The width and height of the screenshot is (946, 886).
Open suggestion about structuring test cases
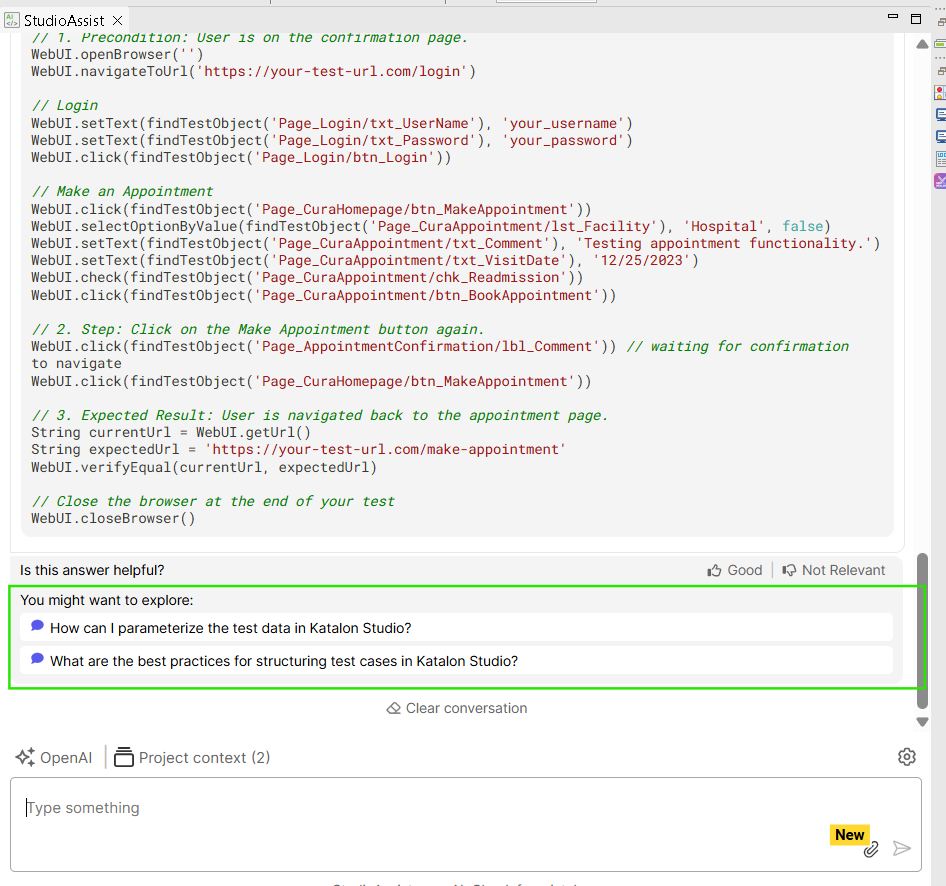[x=456, y=661]
